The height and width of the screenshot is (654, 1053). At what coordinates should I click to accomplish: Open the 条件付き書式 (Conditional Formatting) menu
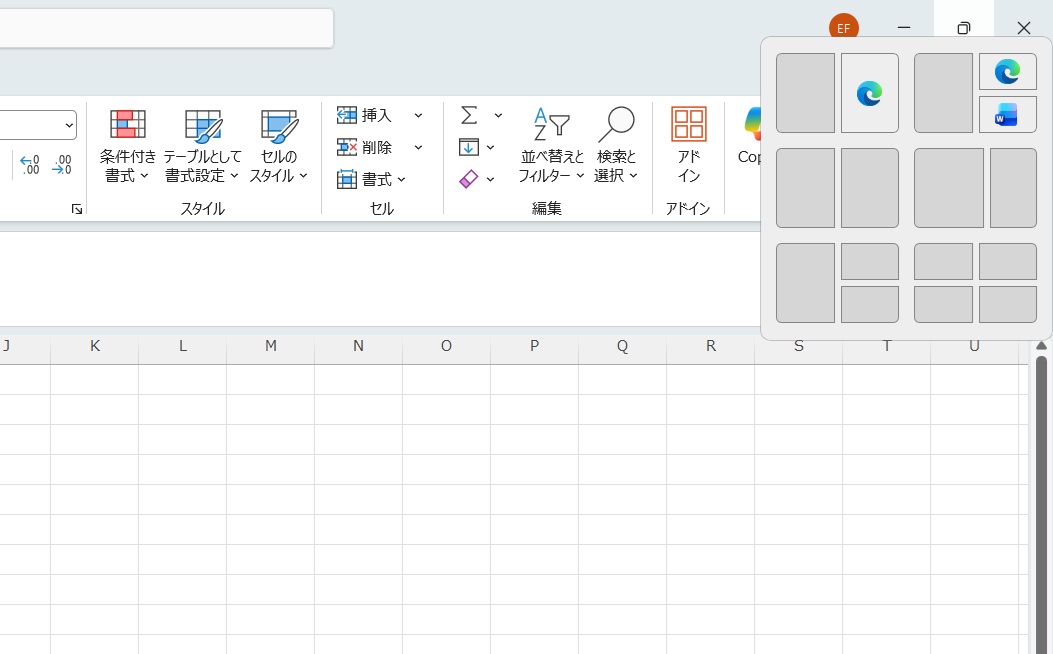(x=127, y=145)
